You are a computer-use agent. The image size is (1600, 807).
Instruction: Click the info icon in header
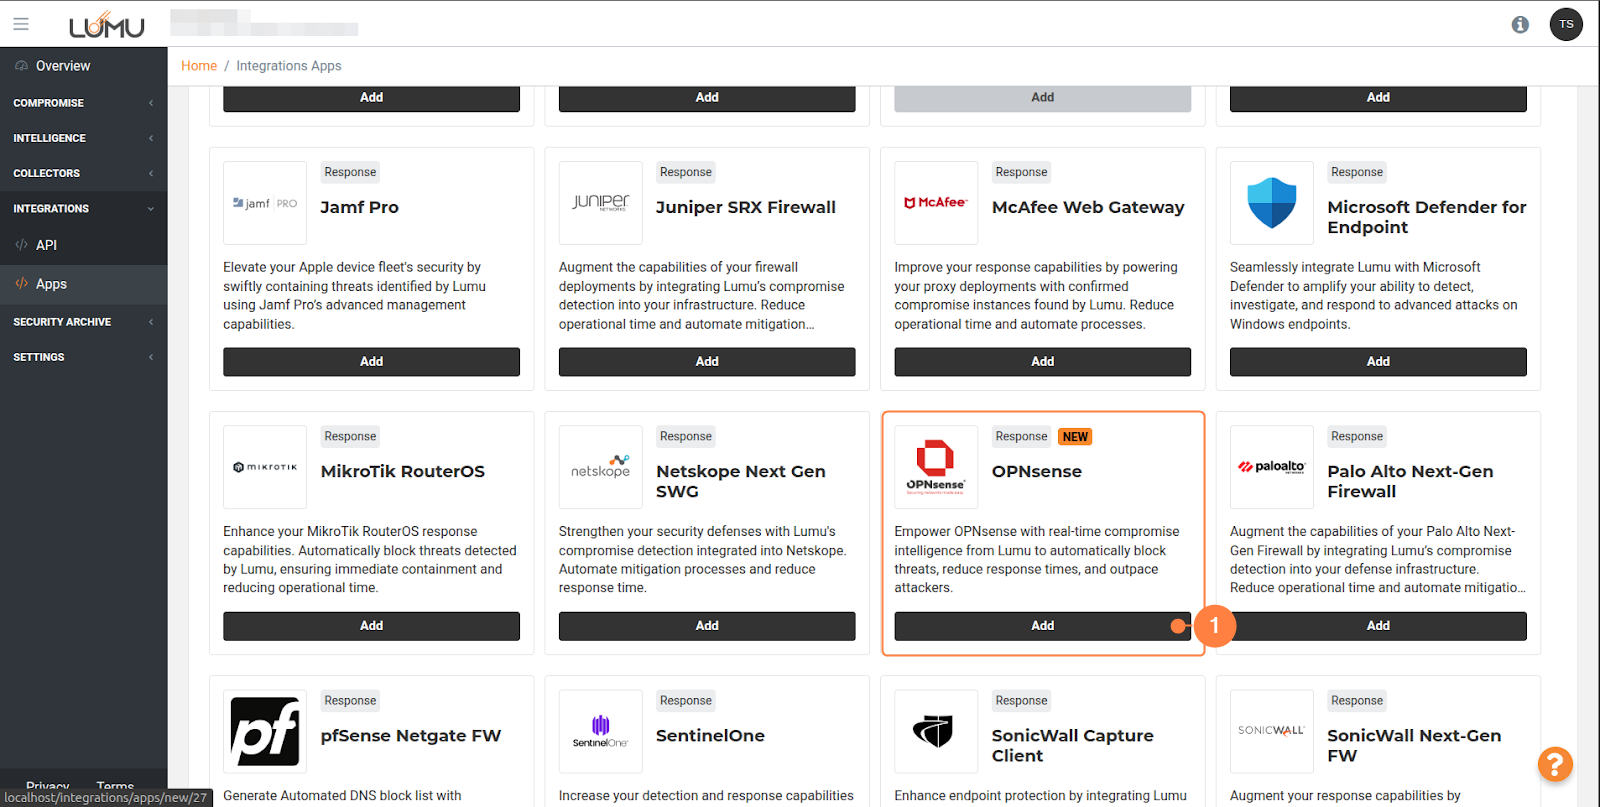(1520, 25)
